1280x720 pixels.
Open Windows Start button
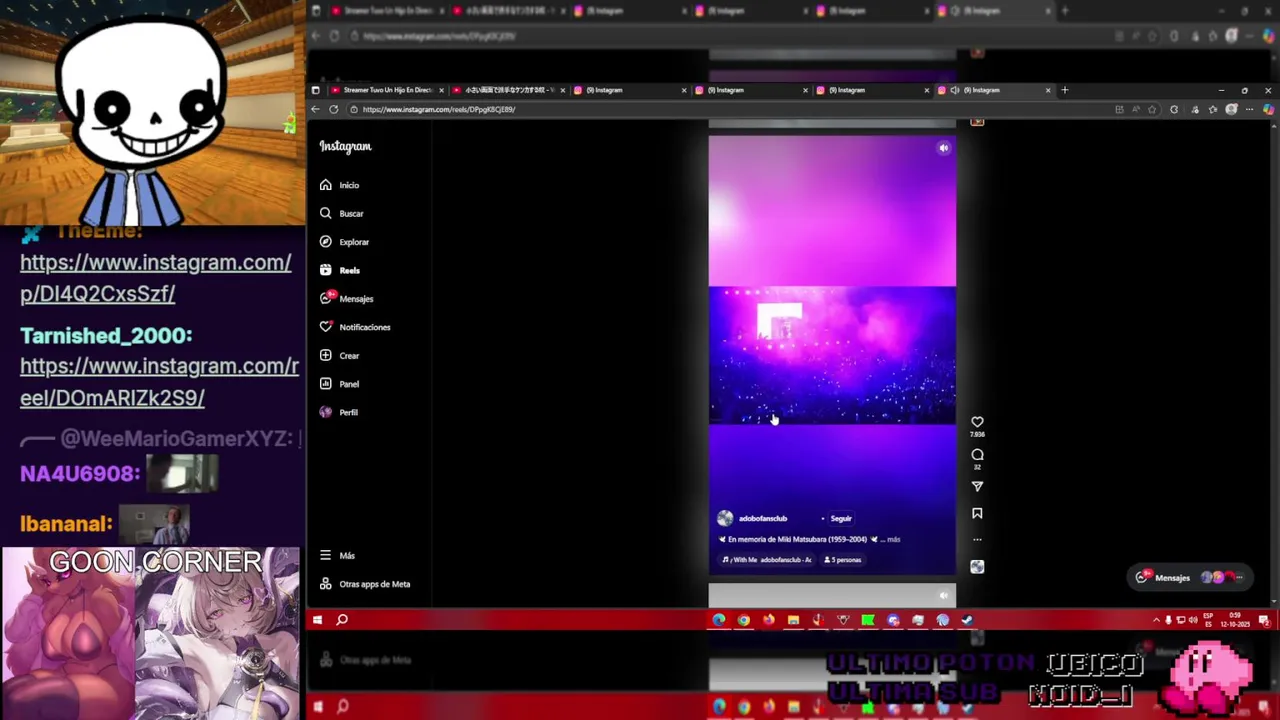pos(317,620)
